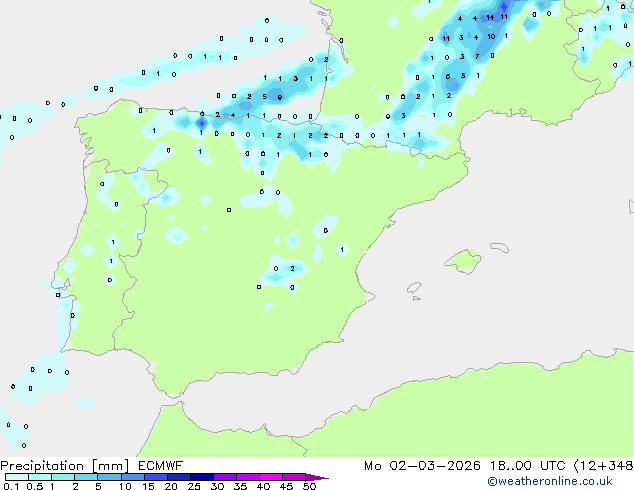634x490 pixels.
Task: Click the 'Precipitation' title text
Action: pyautogui.click(x=42, y=466)
